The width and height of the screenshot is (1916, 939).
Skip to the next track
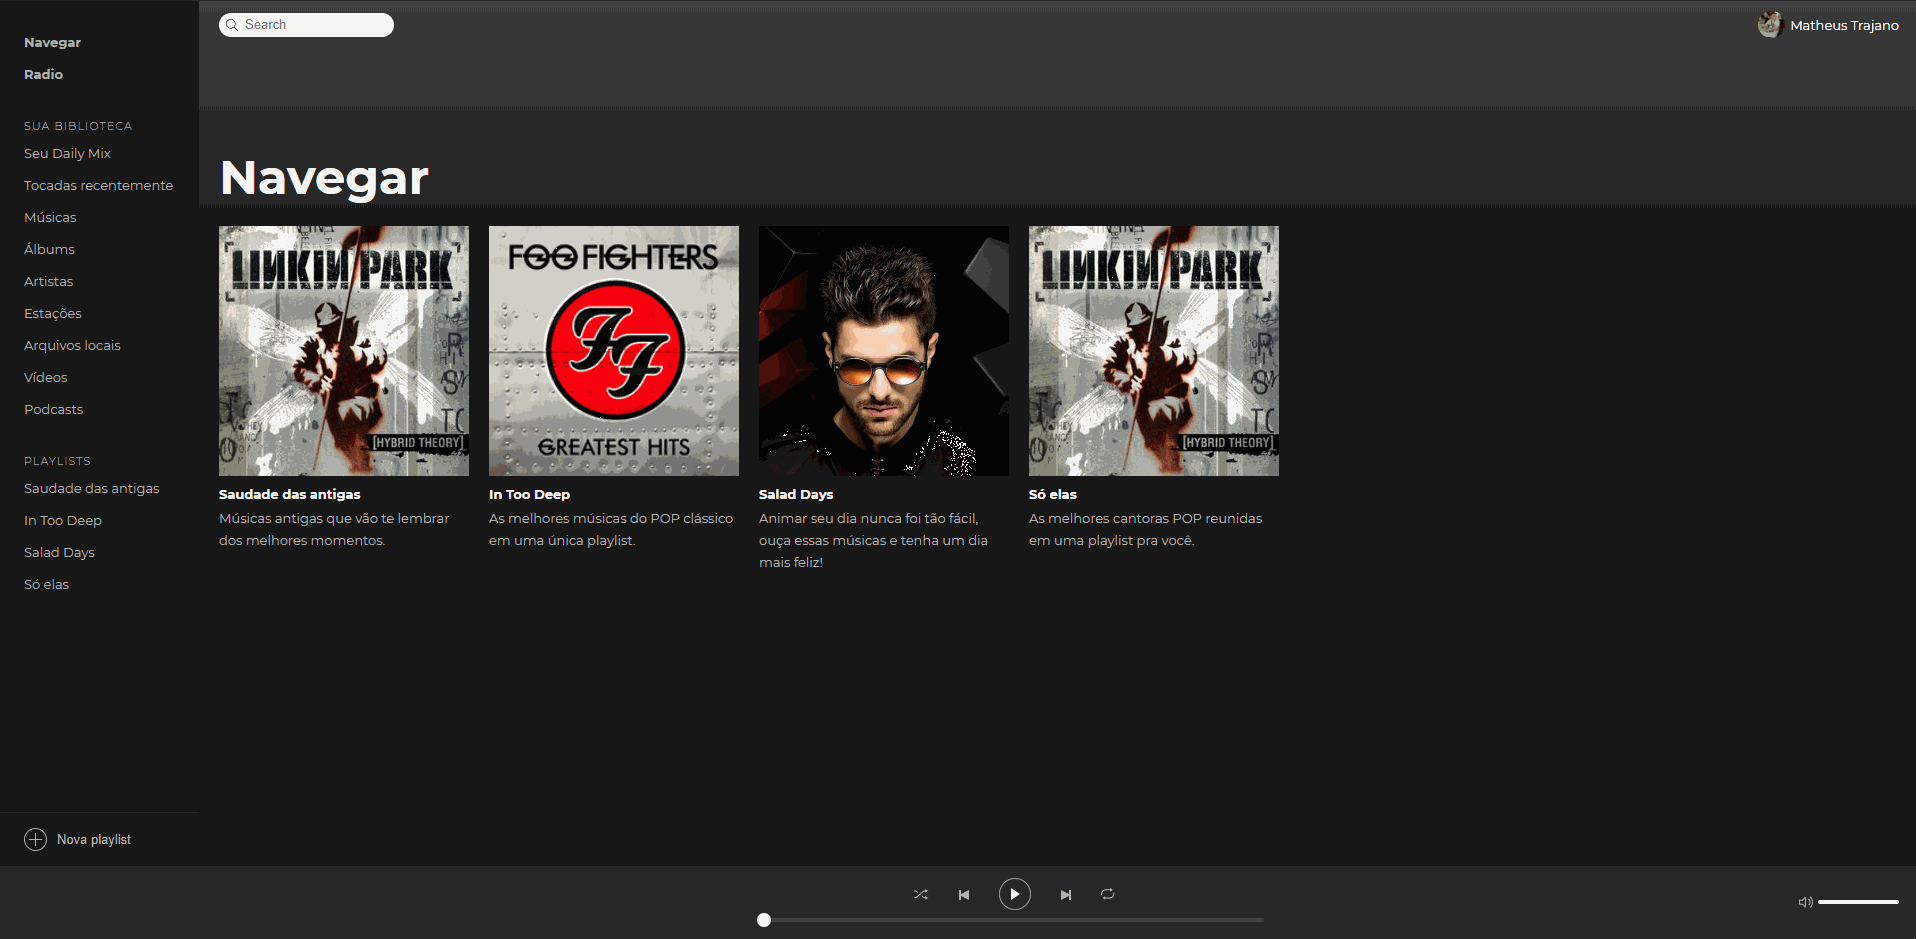1066,895
